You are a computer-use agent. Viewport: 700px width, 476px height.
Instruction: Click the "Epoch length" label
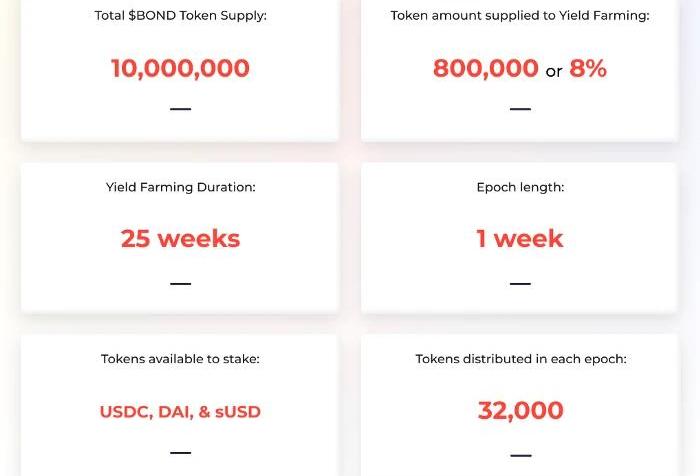[x=520, y=187]
